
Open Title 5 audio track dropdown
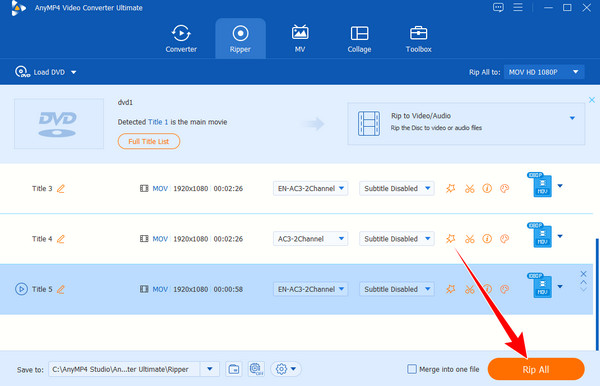(x=310, y=289)
